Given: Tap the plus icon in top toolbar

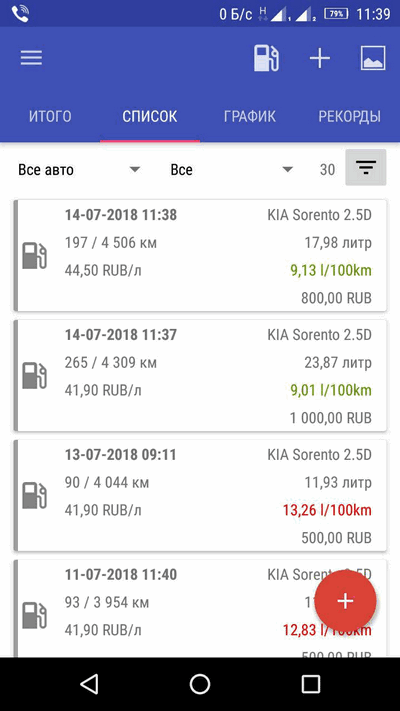Looking at the screenshot, I should pos(320,58).
